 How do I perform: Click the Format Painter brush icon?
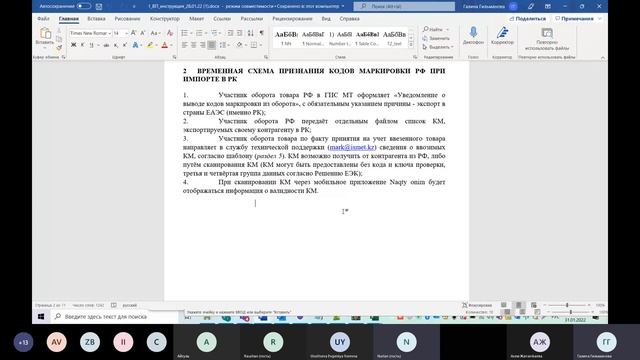(59, 47)
